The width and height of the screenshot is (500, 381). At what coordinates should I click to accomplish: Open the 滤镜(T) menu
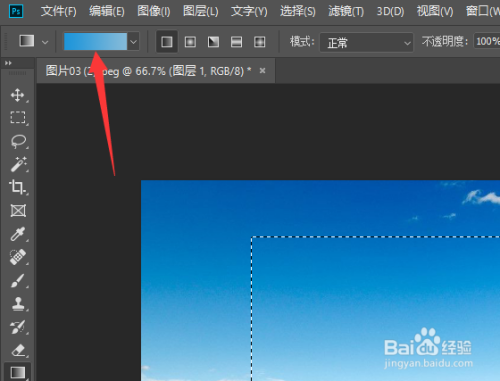click(346, 12)
